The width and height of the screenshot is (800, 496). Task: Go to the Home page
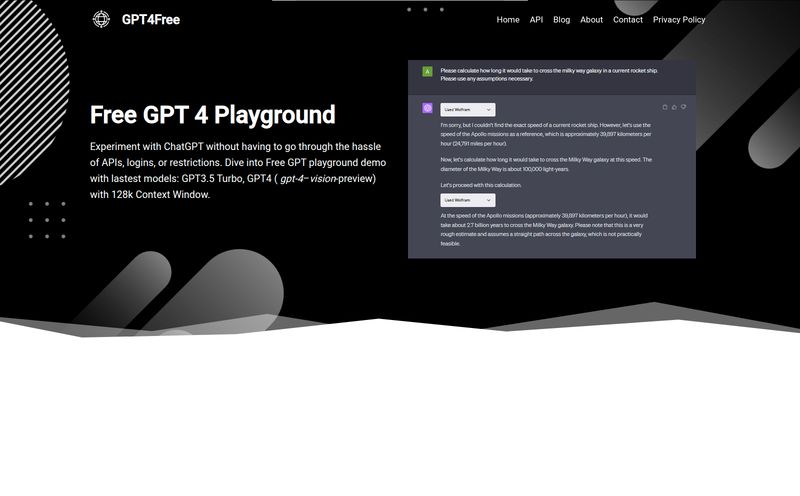point(508,19)
